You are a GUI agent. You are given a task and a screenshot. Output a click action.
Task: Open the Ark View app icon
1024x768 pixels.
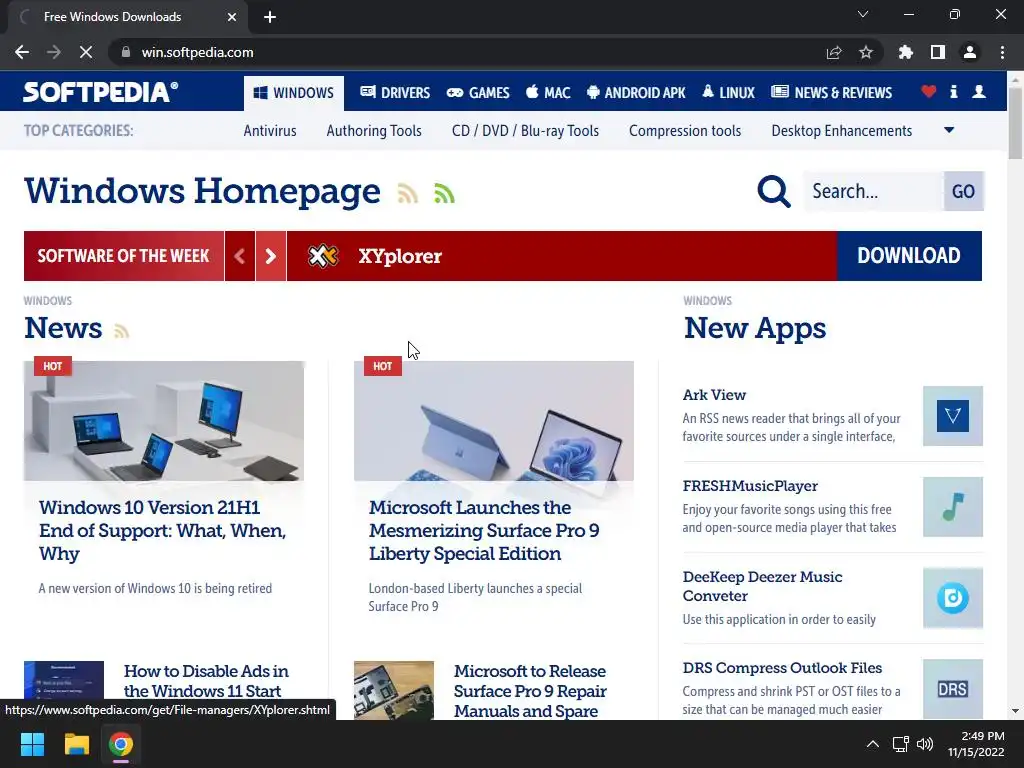coord(952,416)
